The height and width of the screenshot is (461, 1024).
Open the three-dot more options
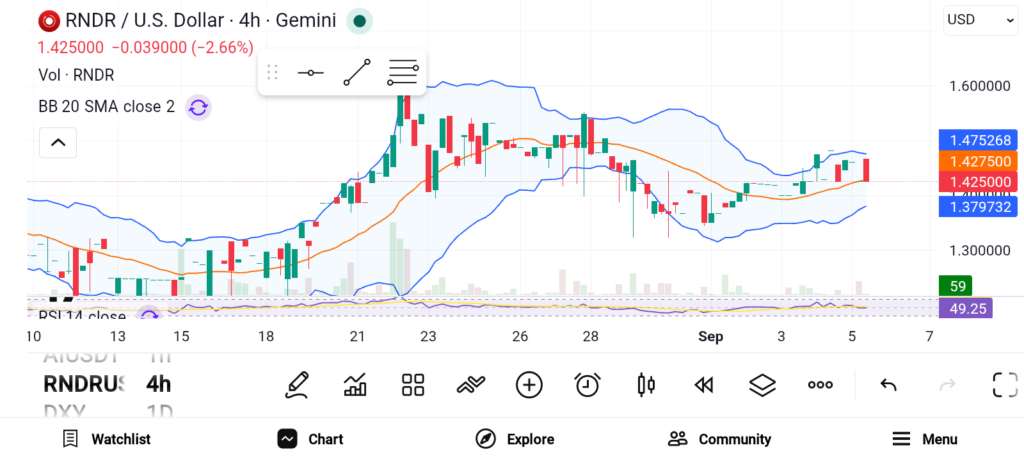(820, 385)
